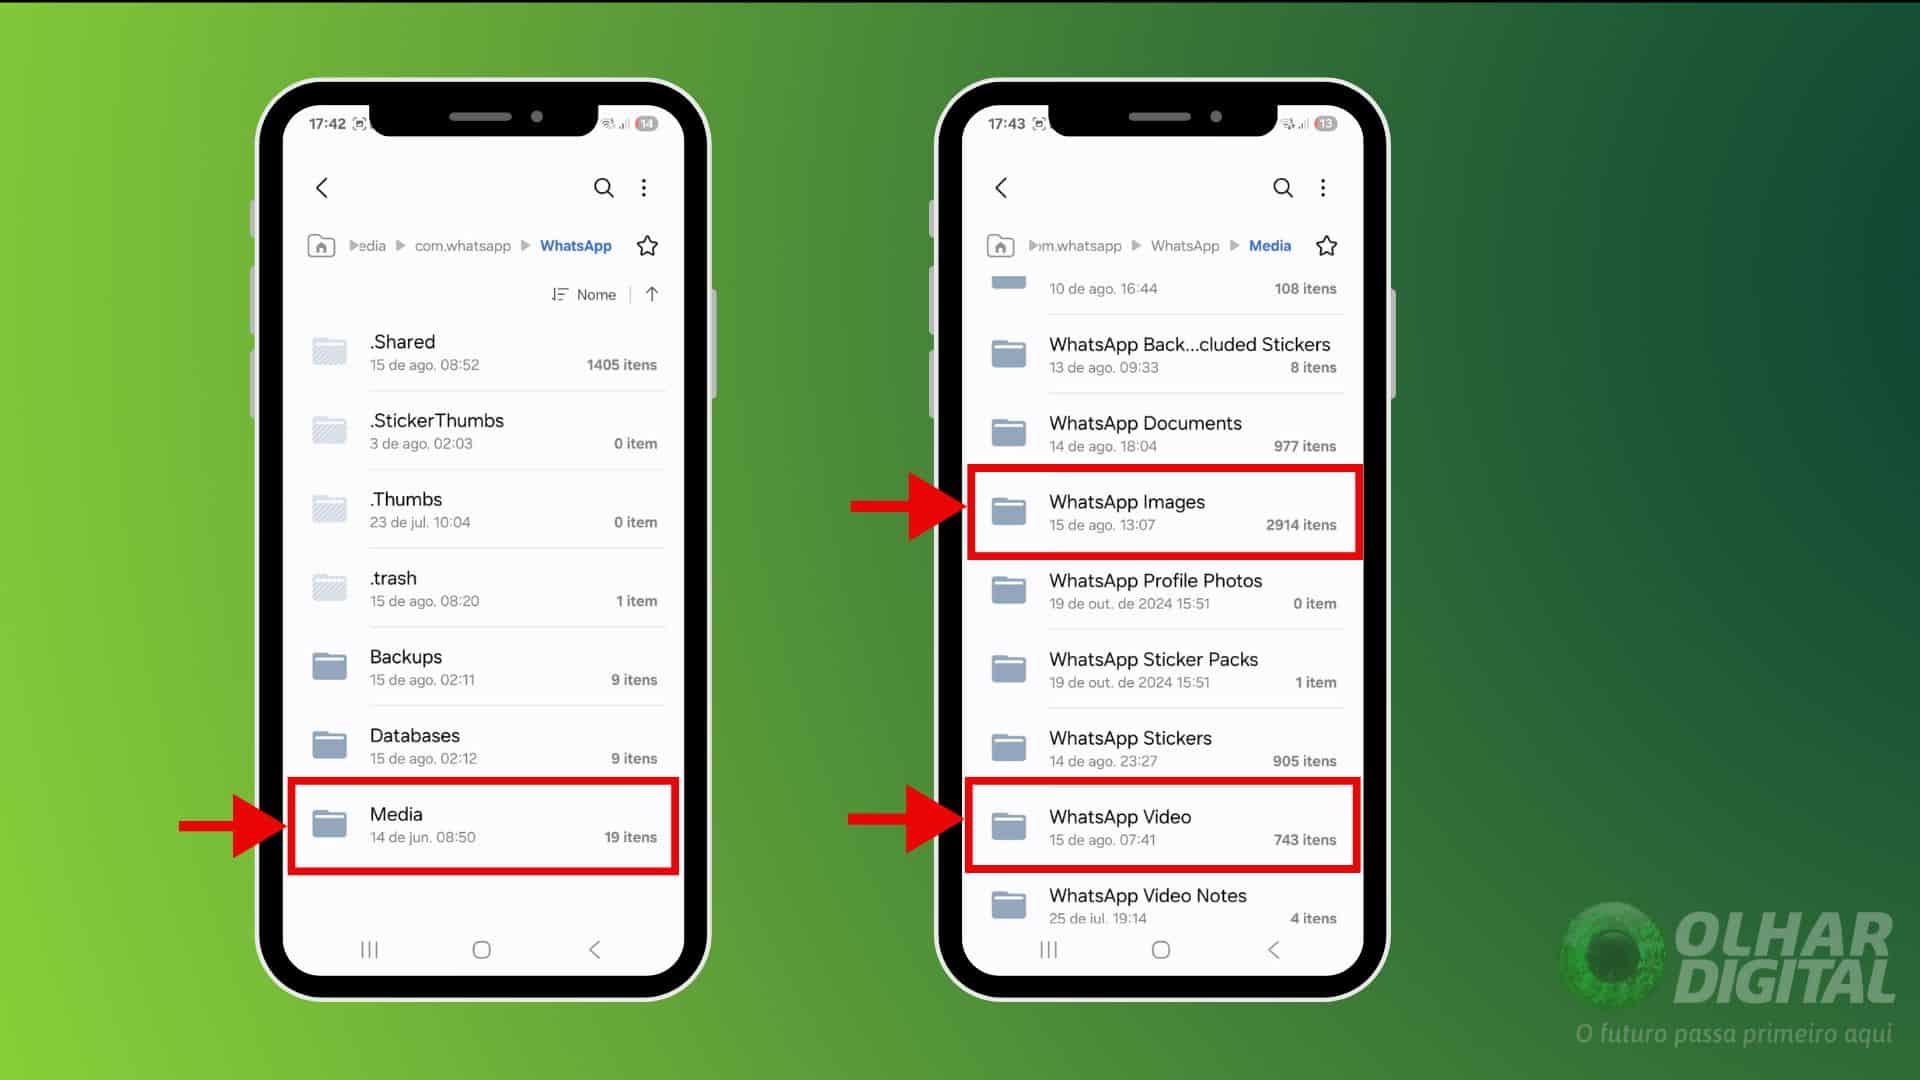This screenshot has height=1080, width=1920.
Task: Tap the folder icon beside Media
Action: point(329,824)
